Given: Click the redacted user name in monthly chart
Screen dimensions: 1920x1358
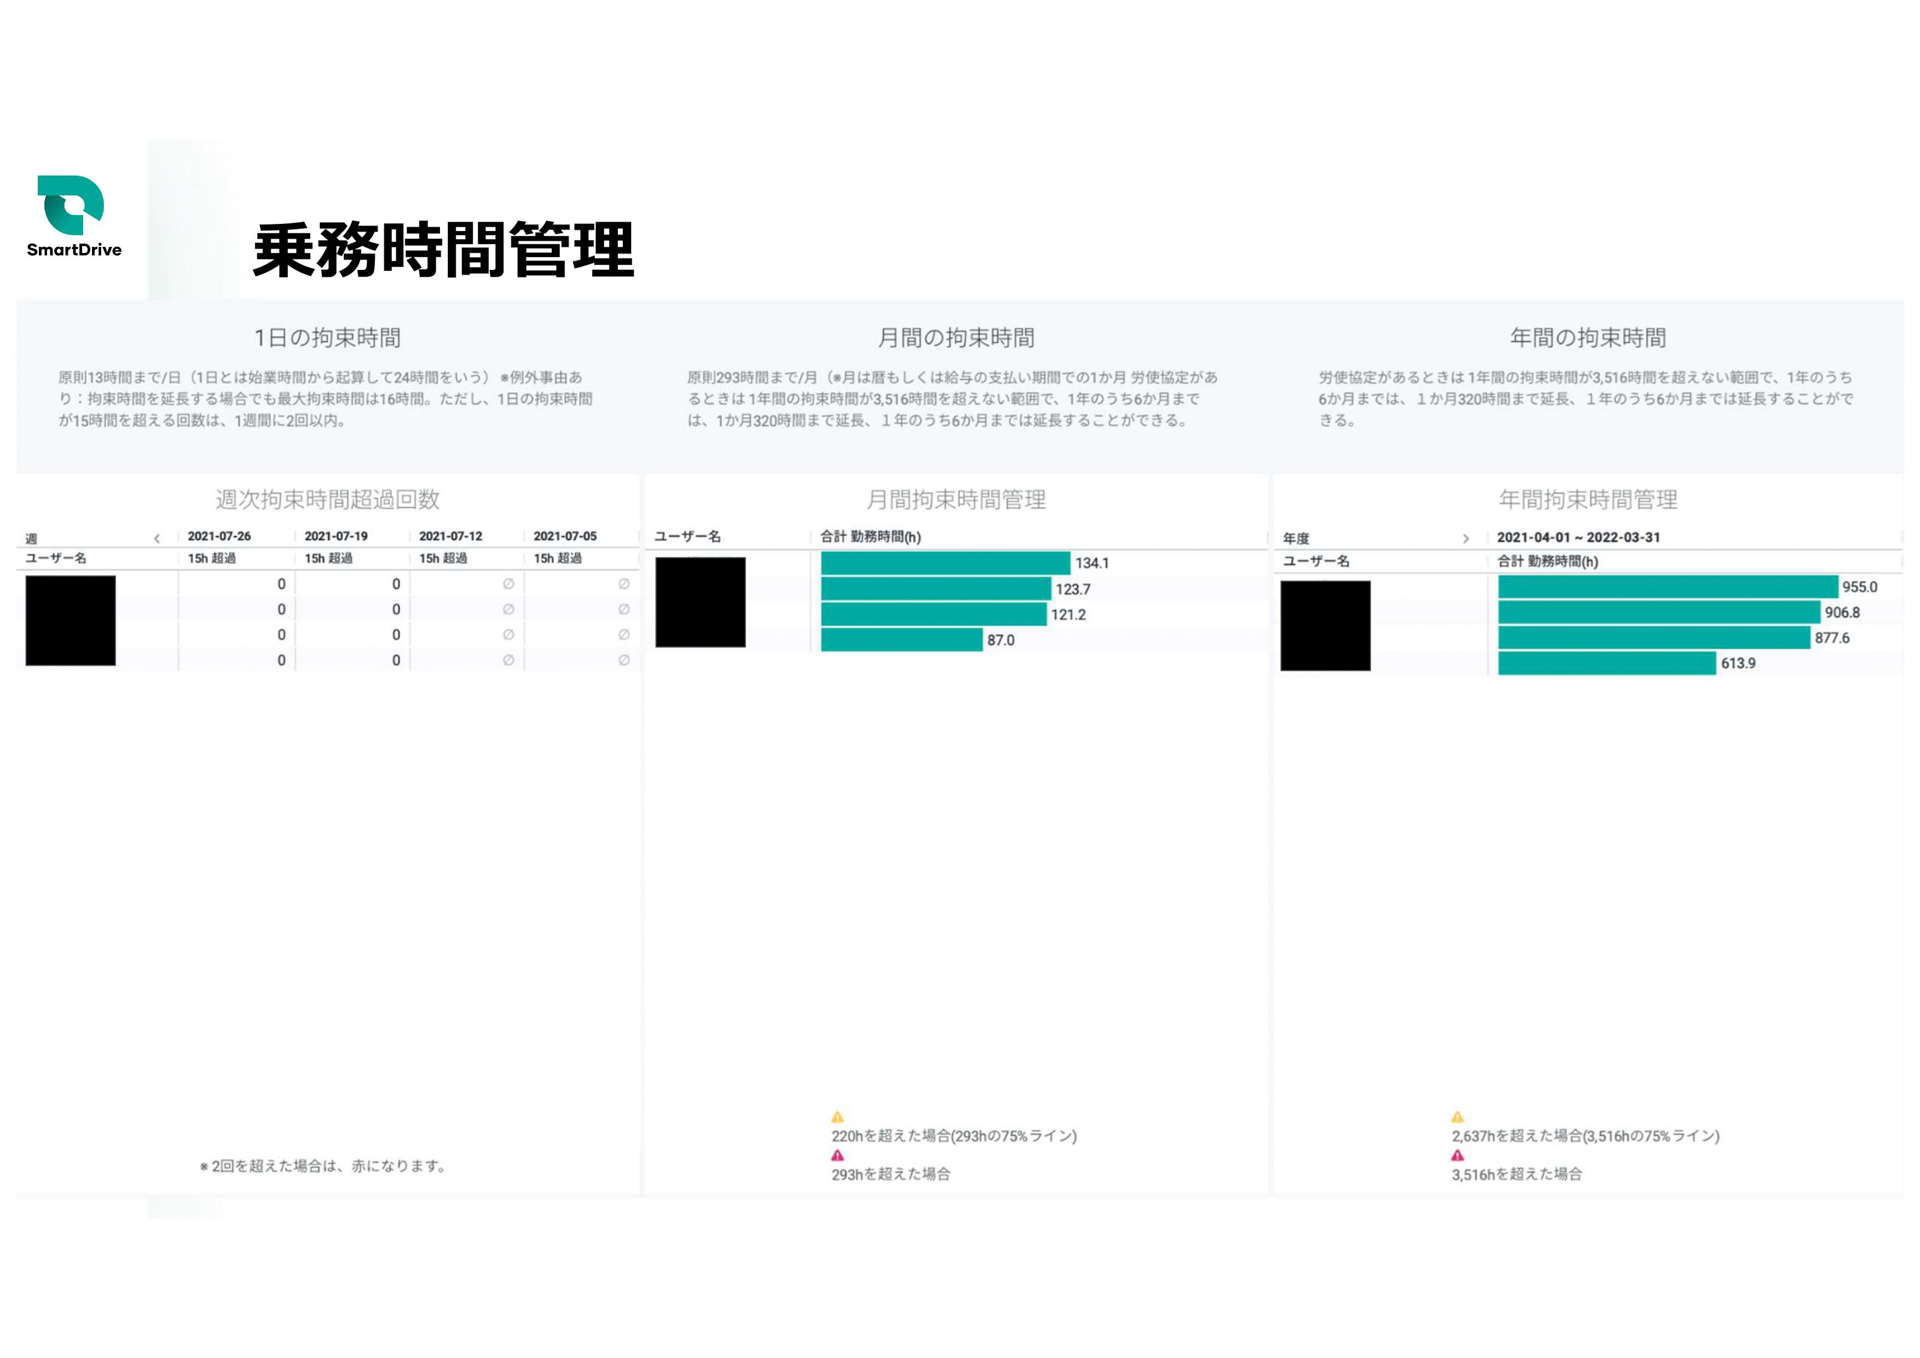Looking at the screenshot, I should click(x=700, y=602).
